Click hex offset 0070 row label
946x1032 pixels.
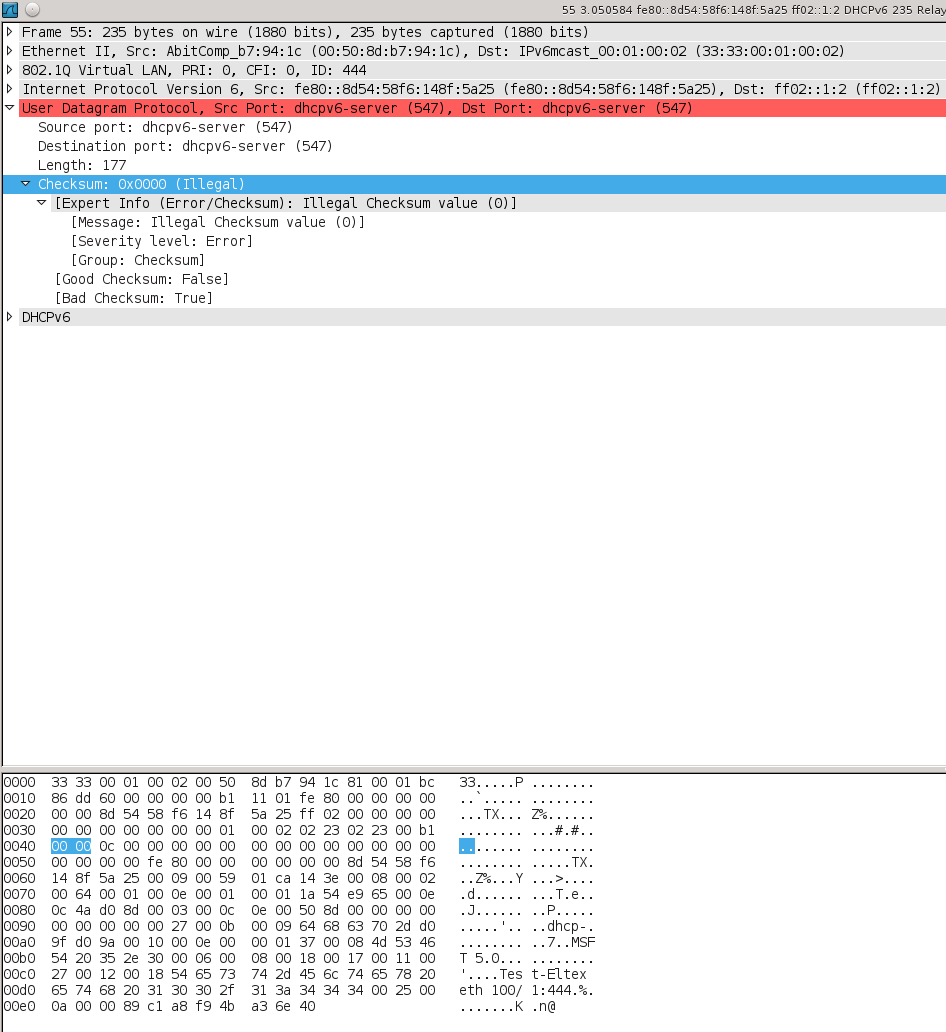pos(20,894)
